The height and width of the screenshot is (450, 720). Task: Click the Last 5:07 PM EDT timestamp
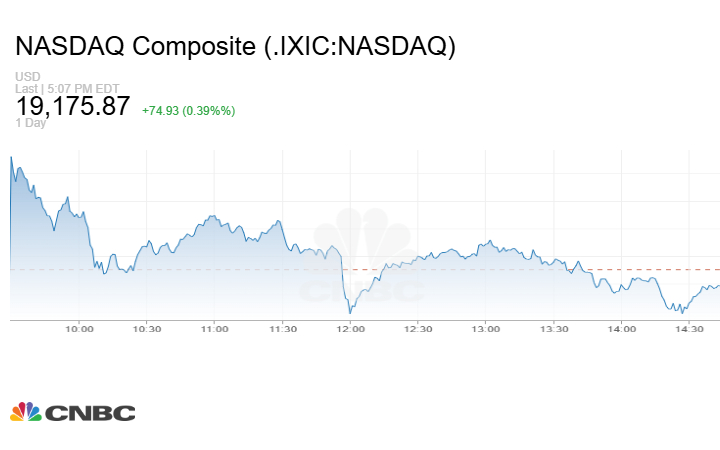click(67, 88)
